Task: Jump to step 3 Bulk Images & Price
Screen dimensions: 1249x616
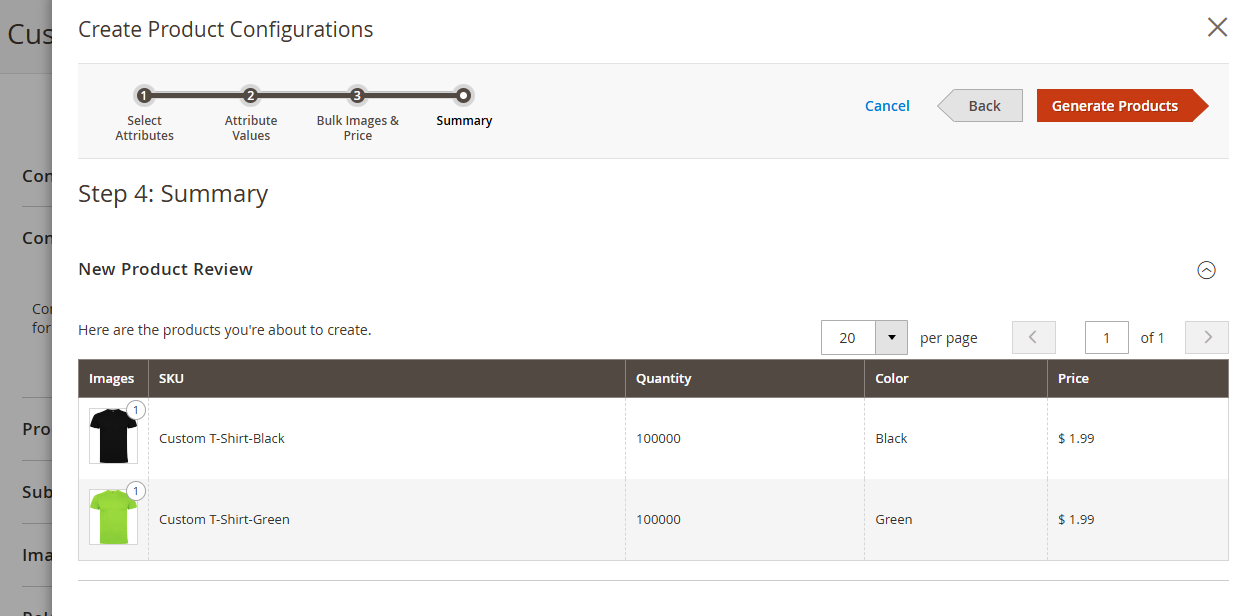Action: click(357, 96)
